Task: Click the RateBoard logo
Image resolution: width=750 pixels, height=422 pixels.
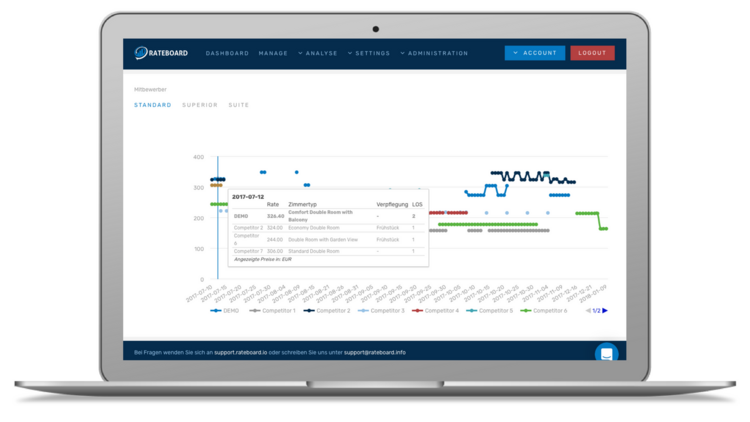Action: (x=161, y=53)
